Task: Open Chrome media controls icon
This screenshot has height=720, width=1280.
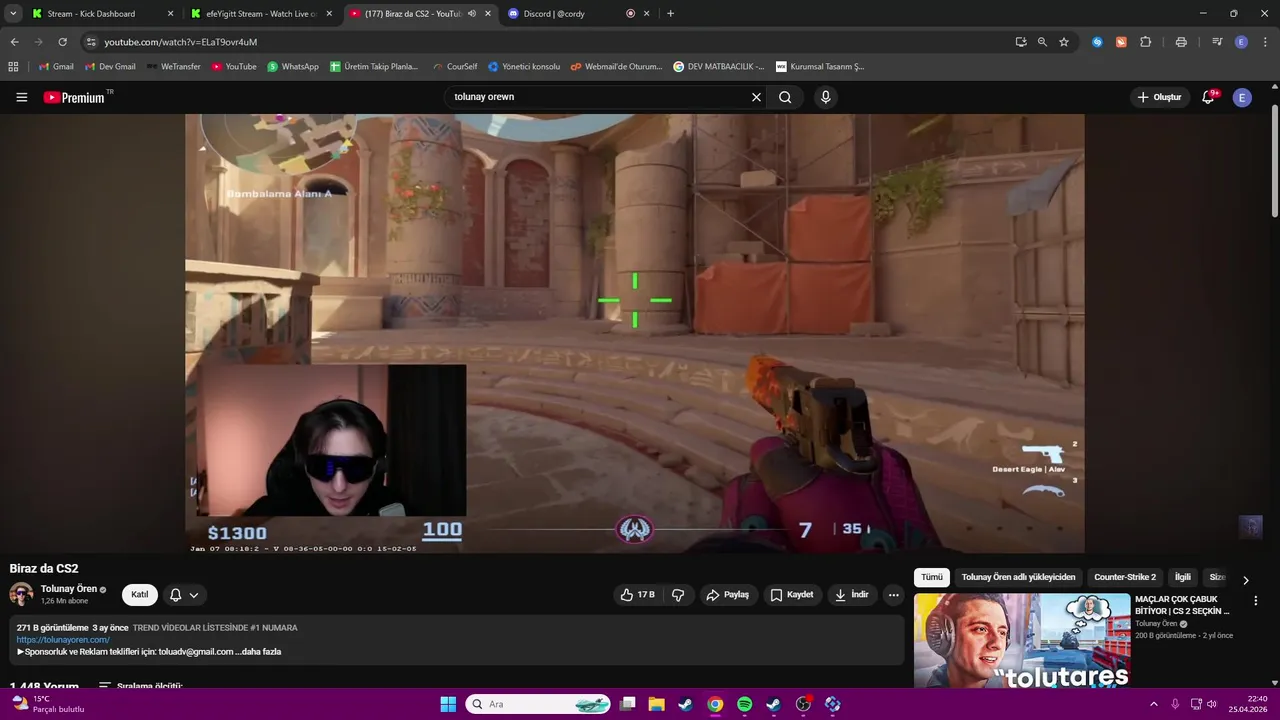Action: (1217, 42)
